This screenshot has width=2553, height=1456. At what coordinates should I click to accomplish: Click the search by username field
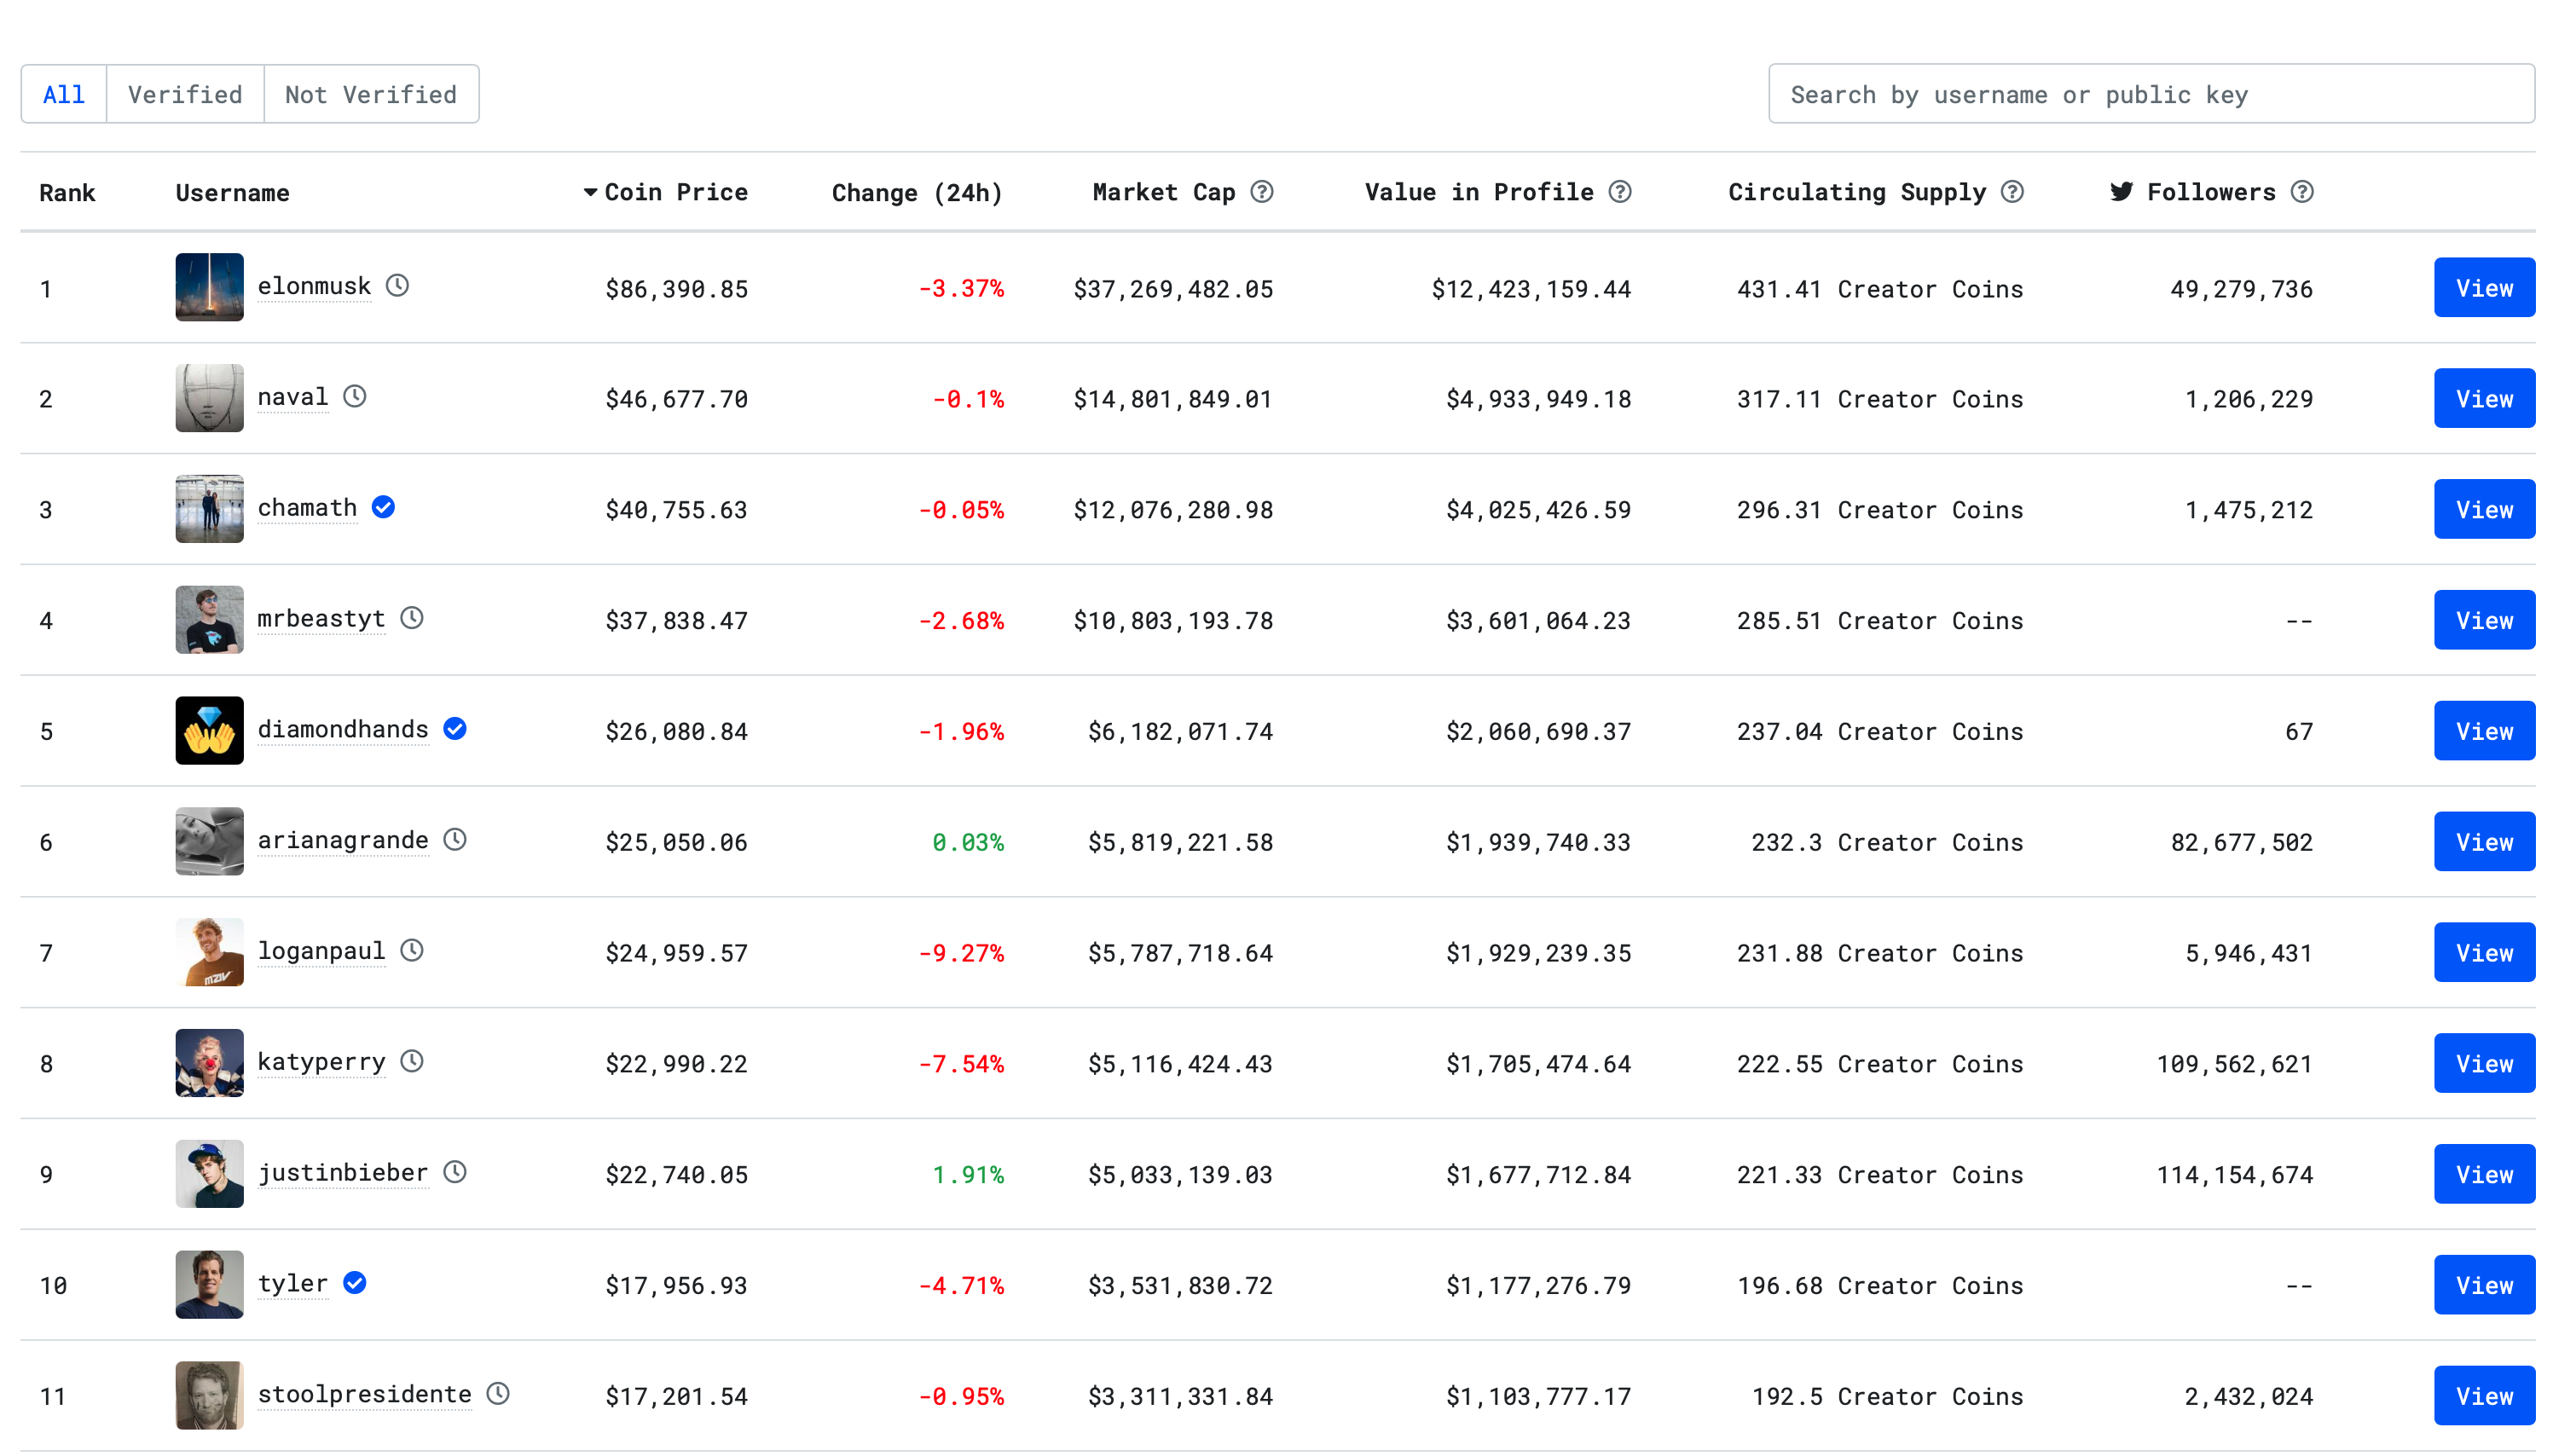[2150, 94]
